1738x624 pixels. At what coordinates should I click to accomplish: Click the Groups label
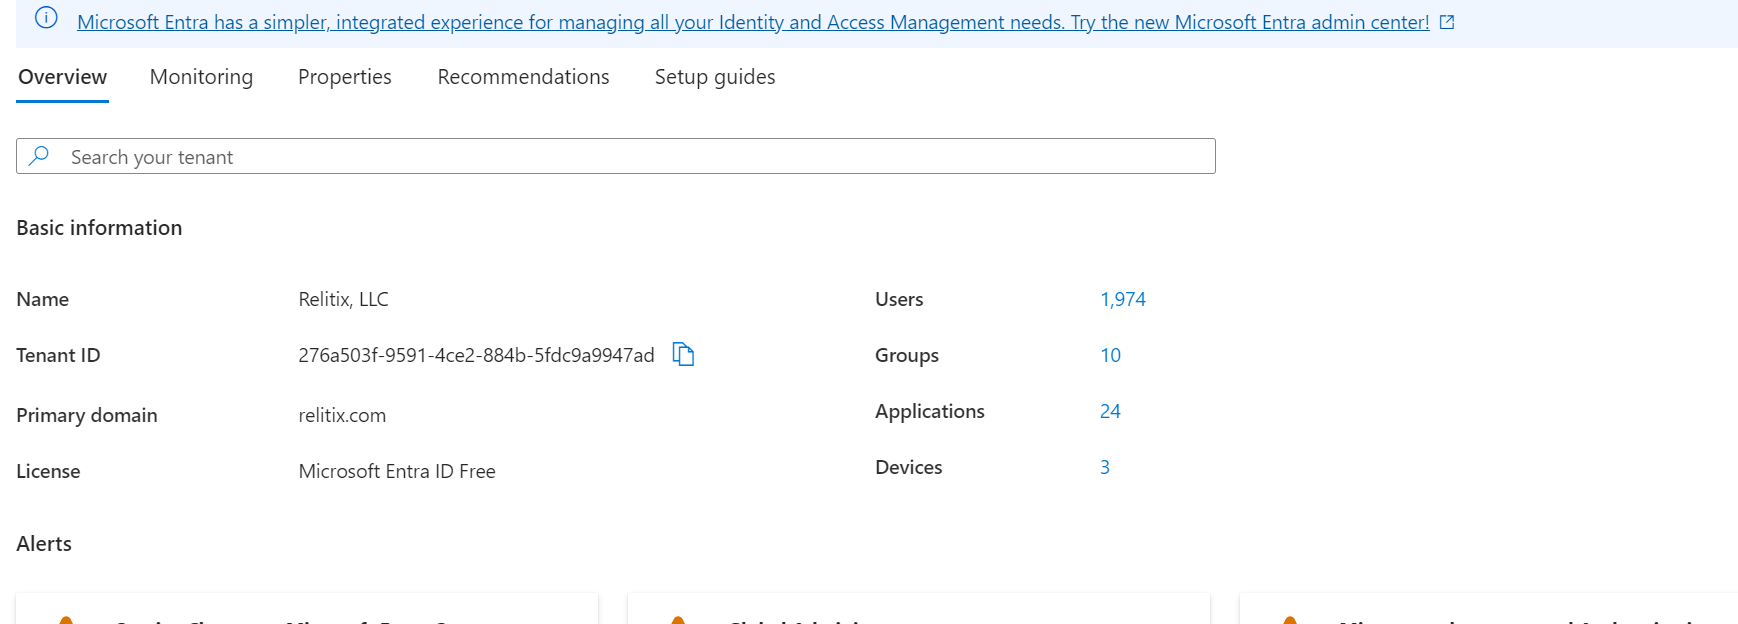[x=907, y=355]
